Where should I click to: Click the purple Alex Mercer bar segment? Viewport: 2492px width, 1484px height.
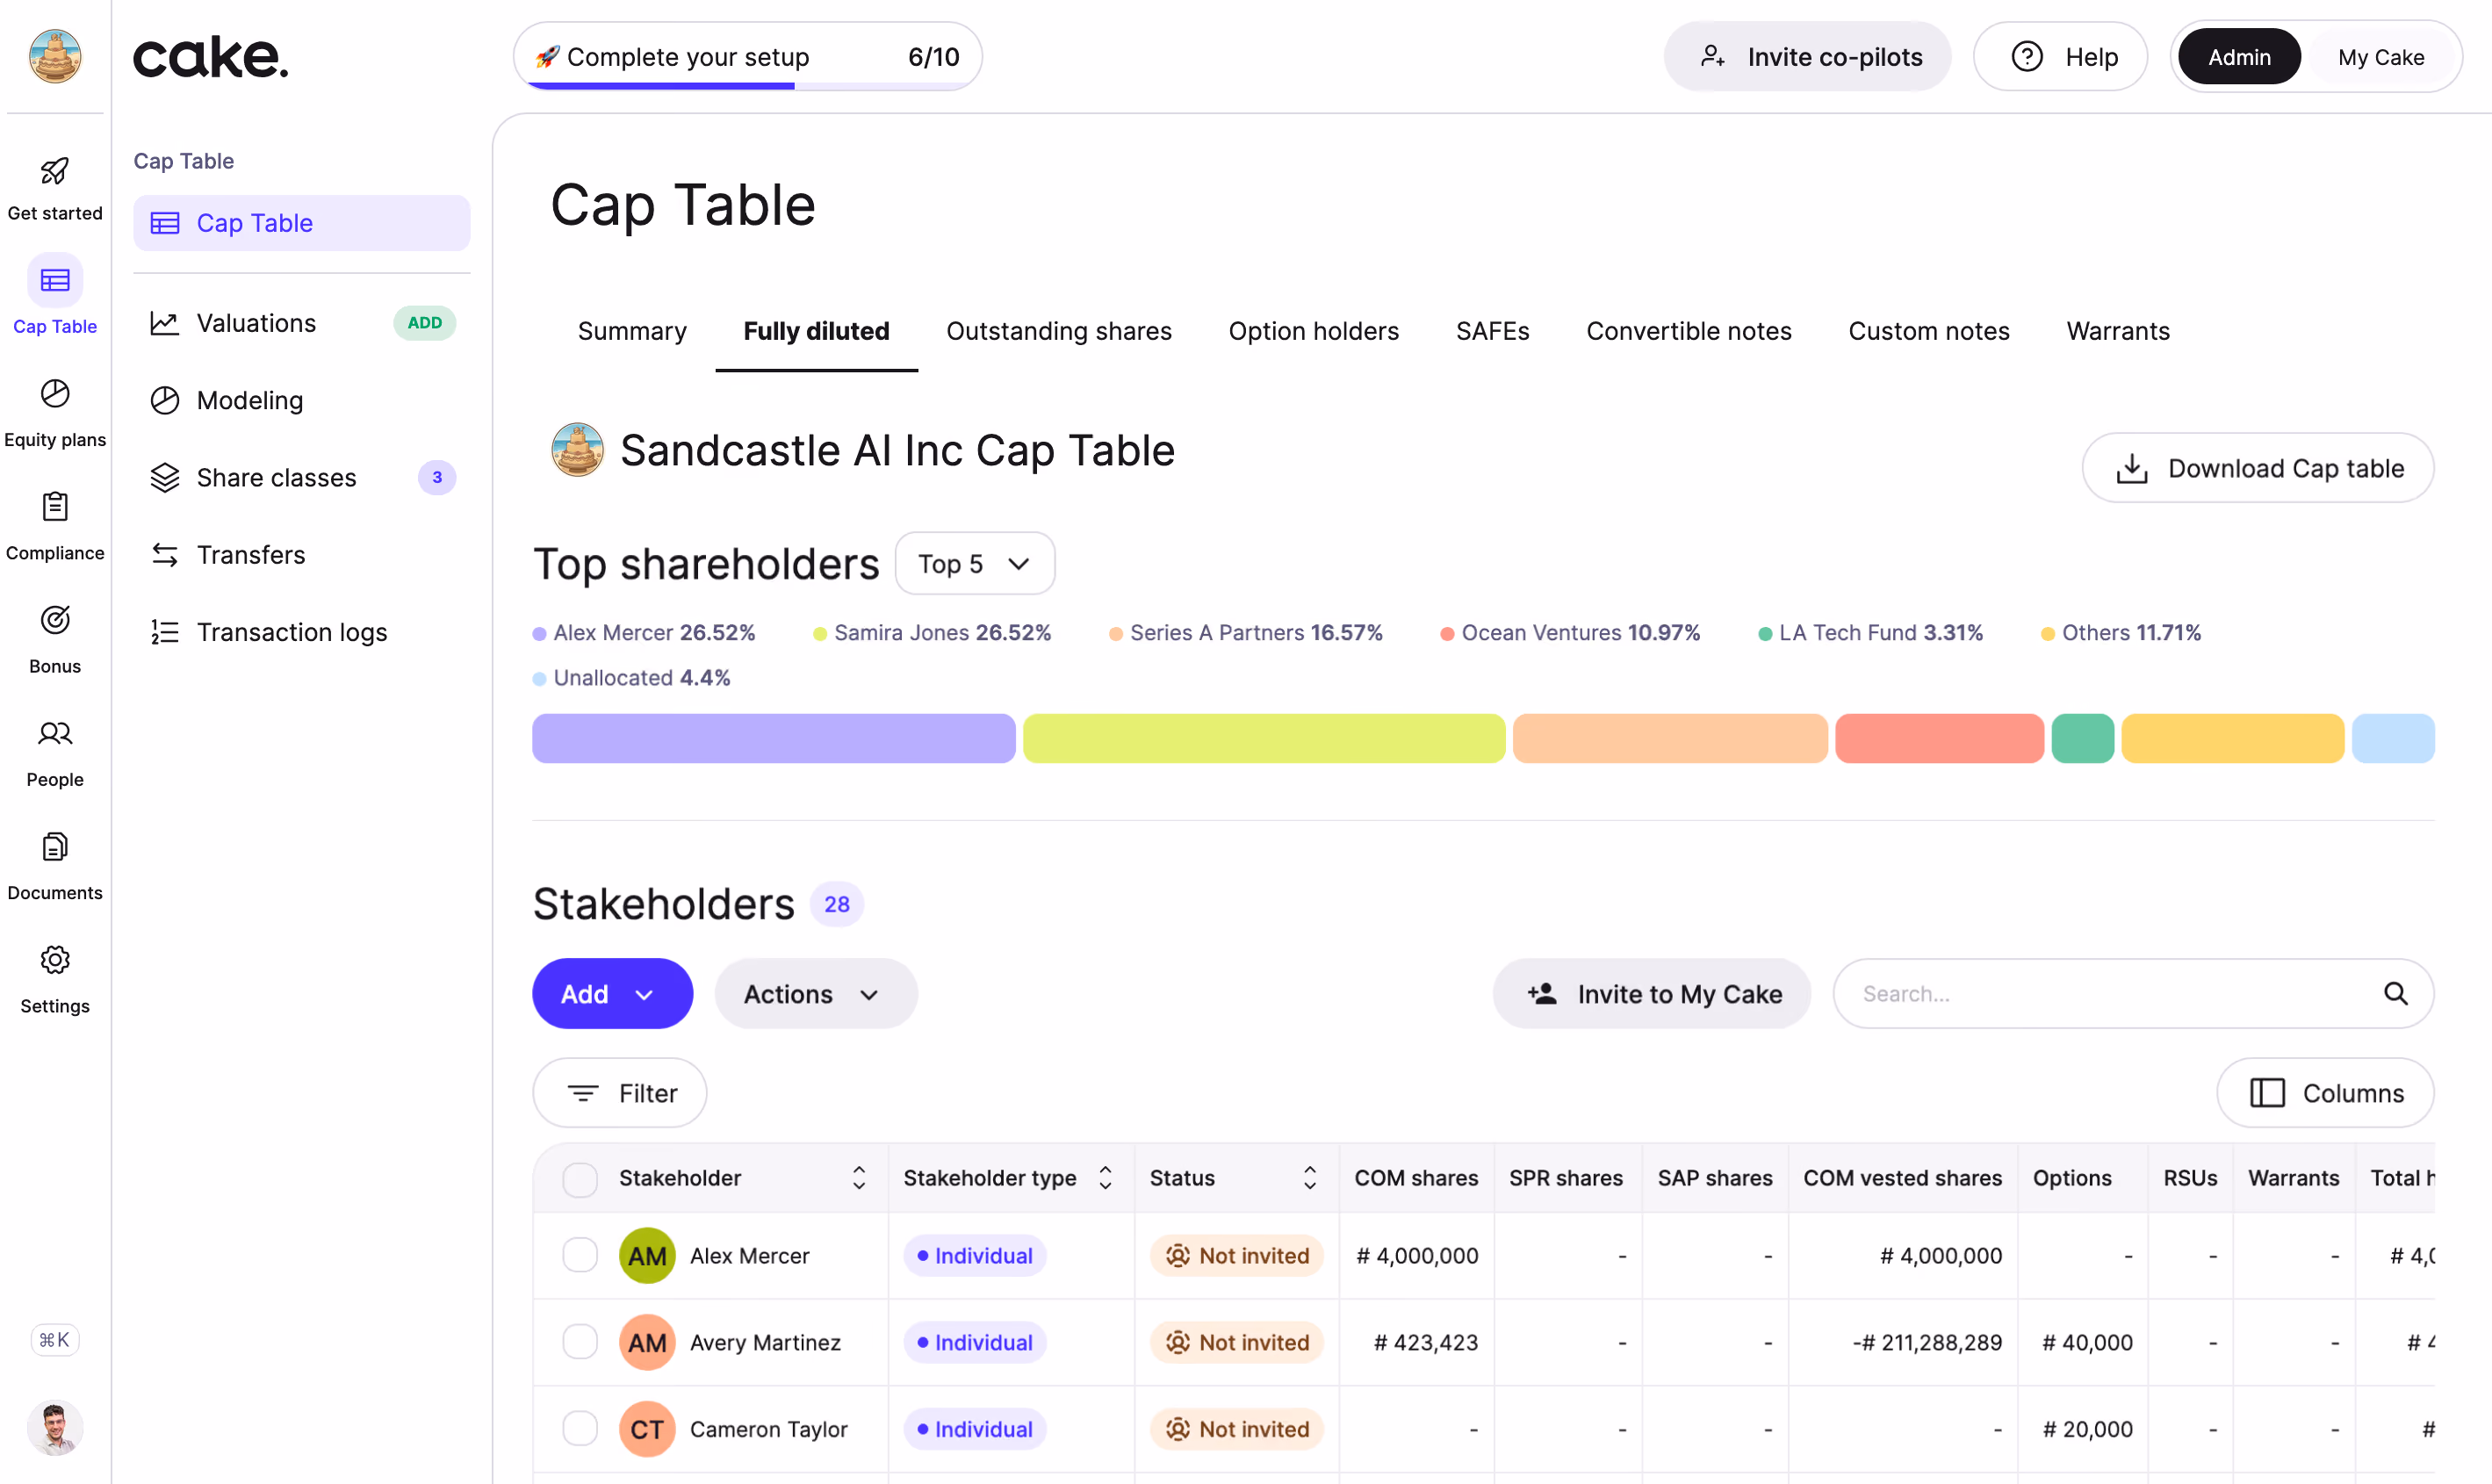[x=773, y=739]
